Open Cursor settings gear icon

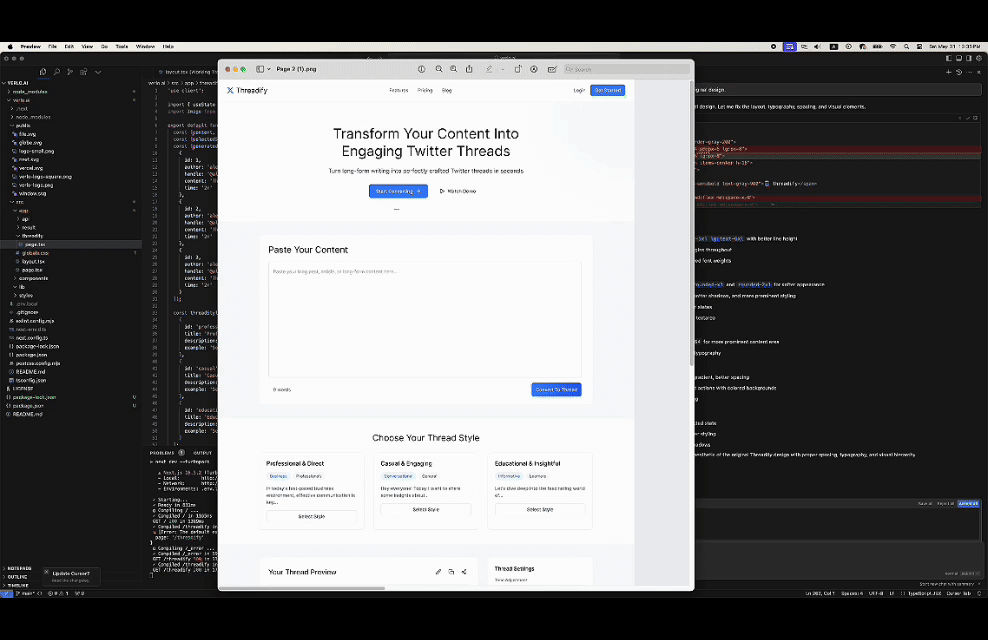[979, 58]
